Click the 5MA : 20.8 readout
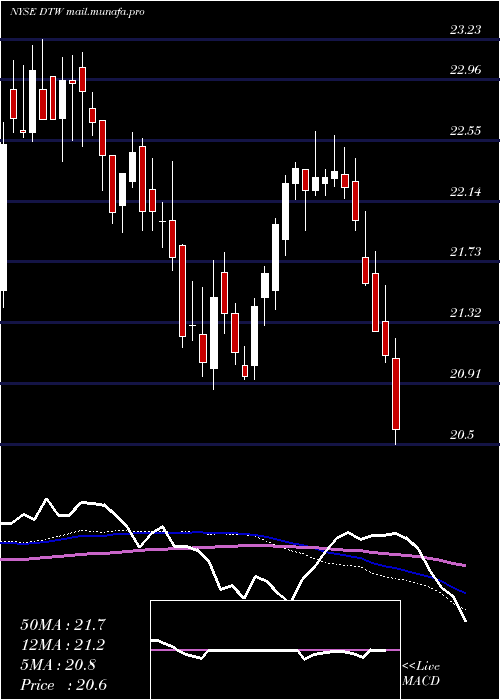The height and width of the screenshot is (700, 500). 58,665
